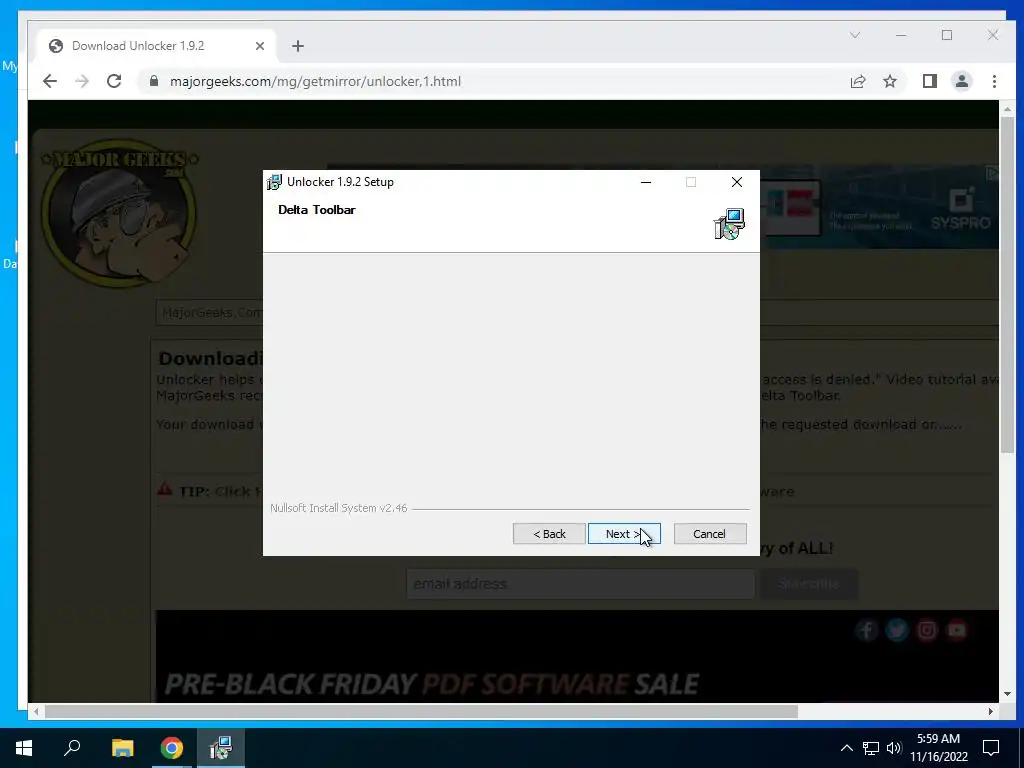Open volume control tray icon

click(894, 748)
